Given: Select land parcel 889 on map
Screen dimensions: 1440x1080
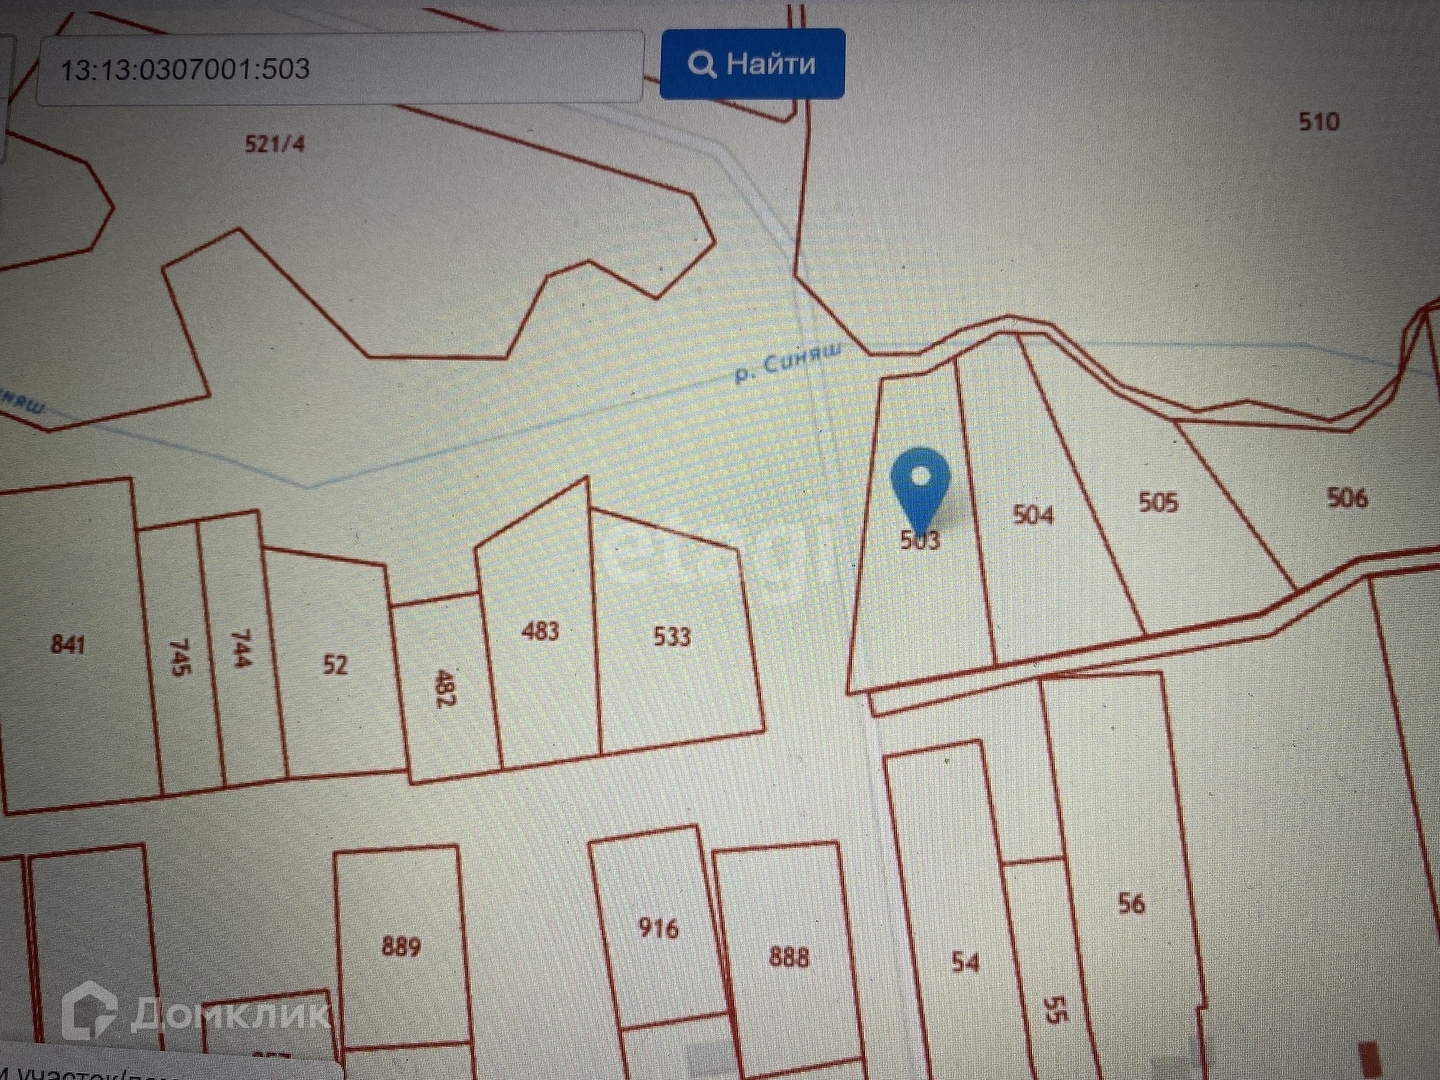Looking at the screenshot, I should pyautogui.click(x=401, y=946).
